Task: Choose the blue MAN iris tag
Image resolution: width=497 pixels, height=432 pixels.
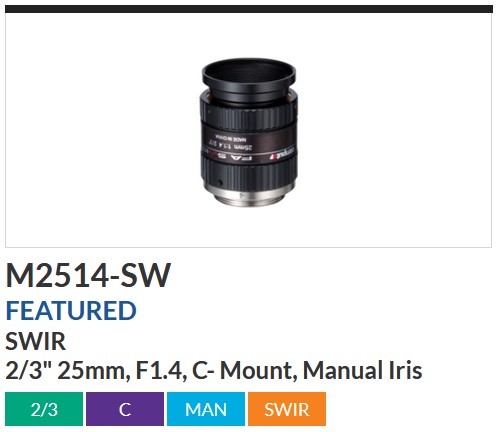Action: [x=206, y=409]
